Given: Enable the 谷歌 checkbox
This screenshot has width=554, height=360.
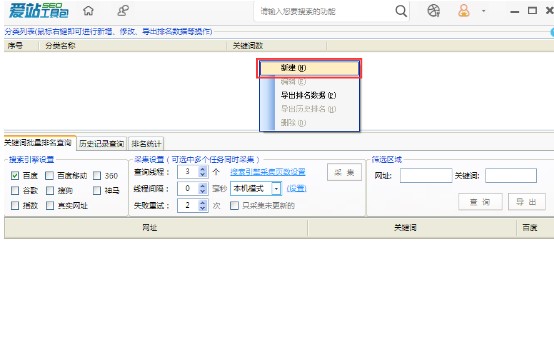Looking at the screenshot, I should pos(15,191).
